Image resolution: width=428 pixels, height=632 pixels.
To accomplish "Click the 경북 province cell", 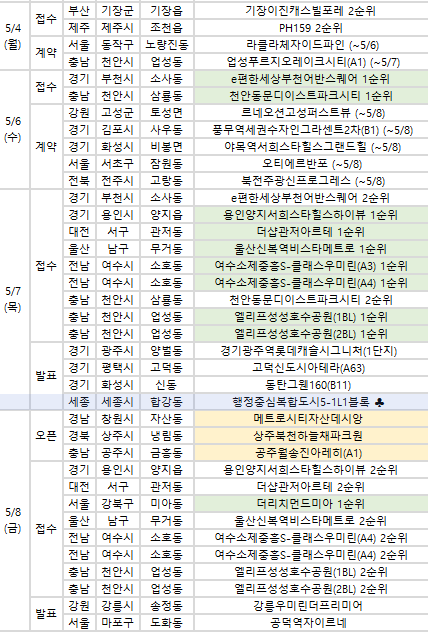I will click(79, 436).
